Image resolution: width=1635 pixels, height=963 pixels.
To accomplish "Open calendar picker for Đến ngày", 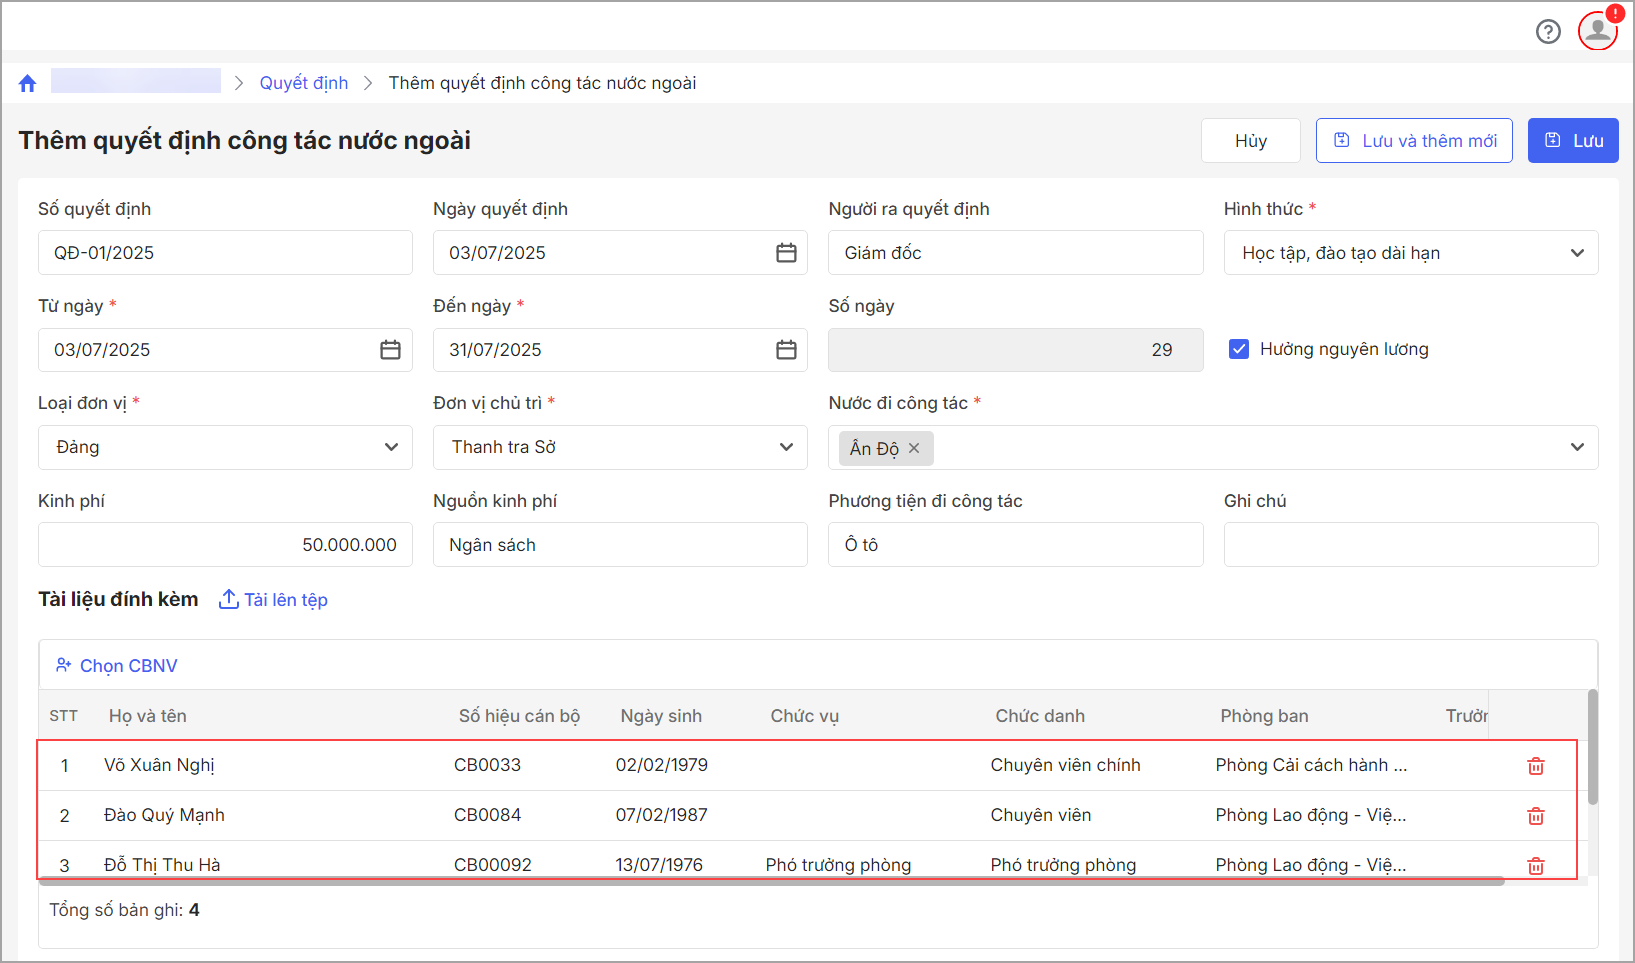I will (x=786, y=350).
